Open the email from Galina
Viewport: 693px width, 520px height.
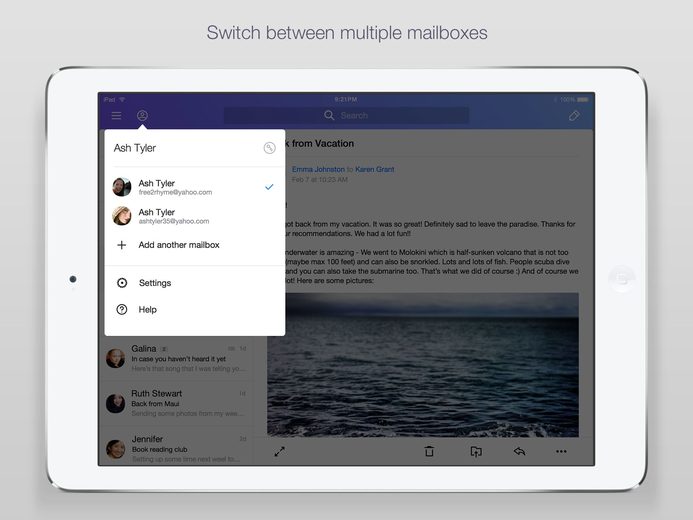click(x=176, y=358)
